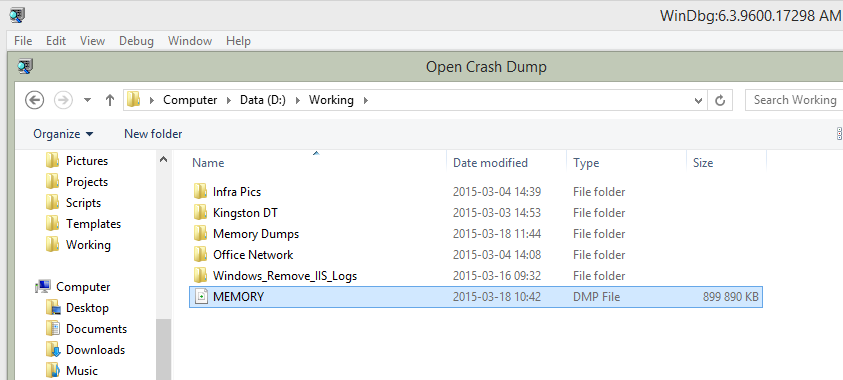The width and height of the screenshot is (843, 380).
Task: Select Pictures in the navigation pane
Action: [x=87, y=161]
